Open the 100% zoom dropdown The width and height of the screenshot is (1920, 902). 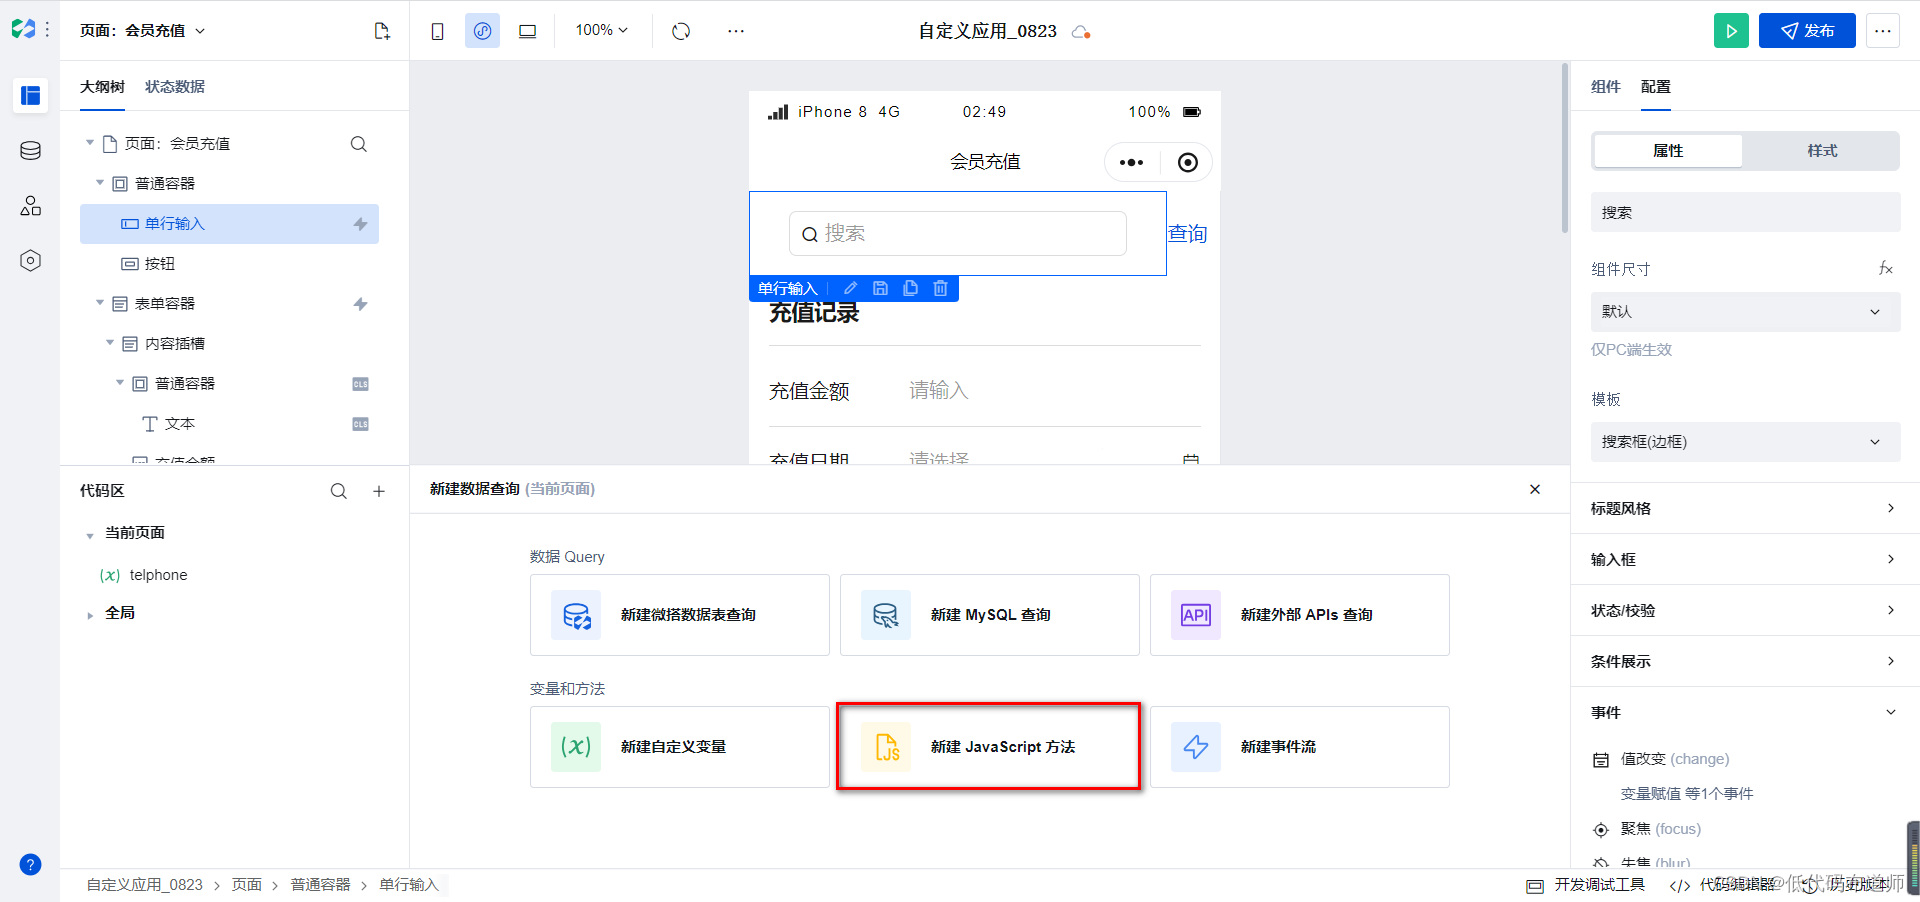[x=601, y=31]
